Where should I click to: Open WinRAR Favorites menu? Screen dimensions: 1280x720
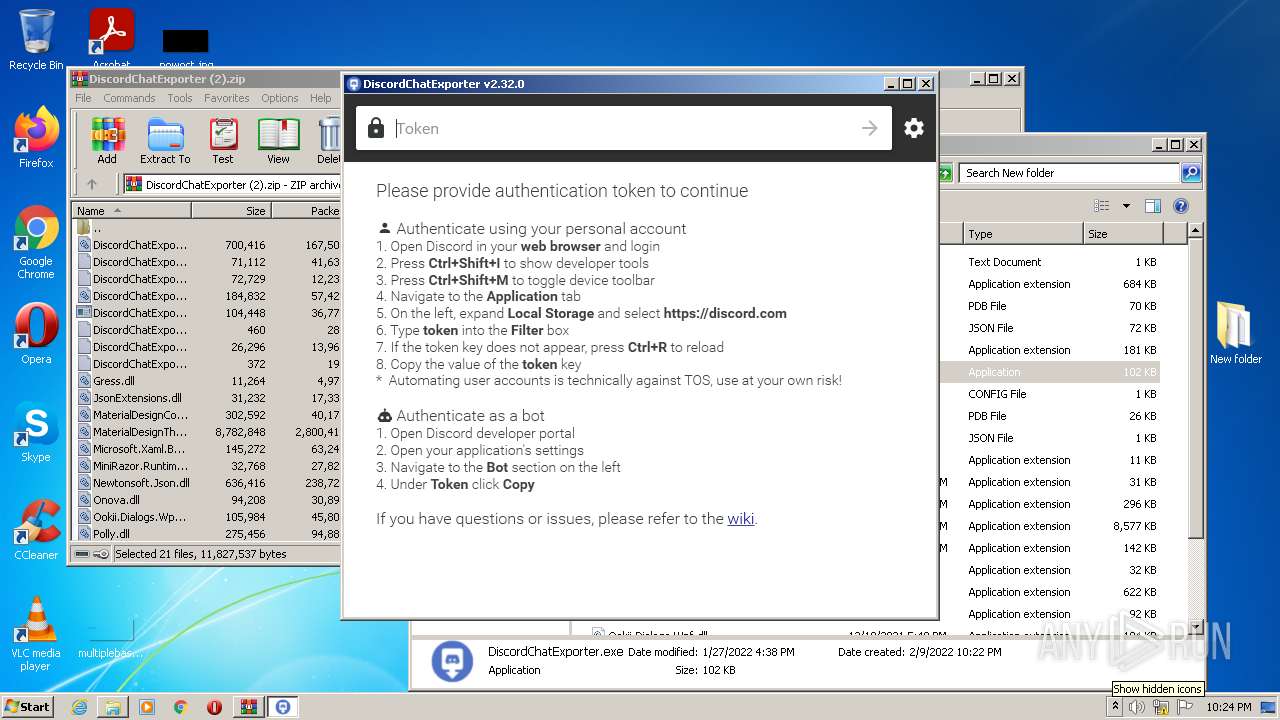point(227,98)
